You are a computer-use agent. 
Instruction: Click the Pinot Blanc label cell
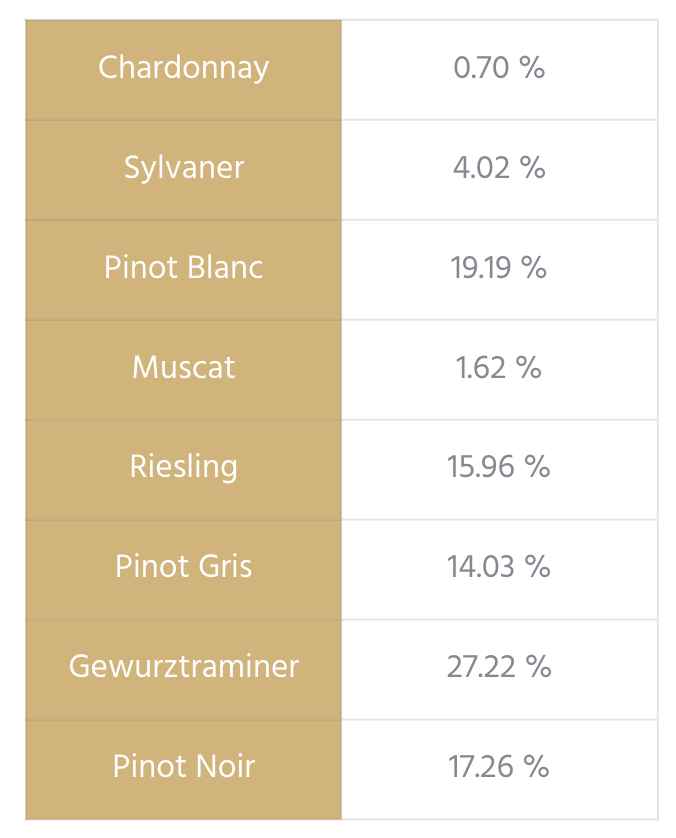(x=184, y=268)
